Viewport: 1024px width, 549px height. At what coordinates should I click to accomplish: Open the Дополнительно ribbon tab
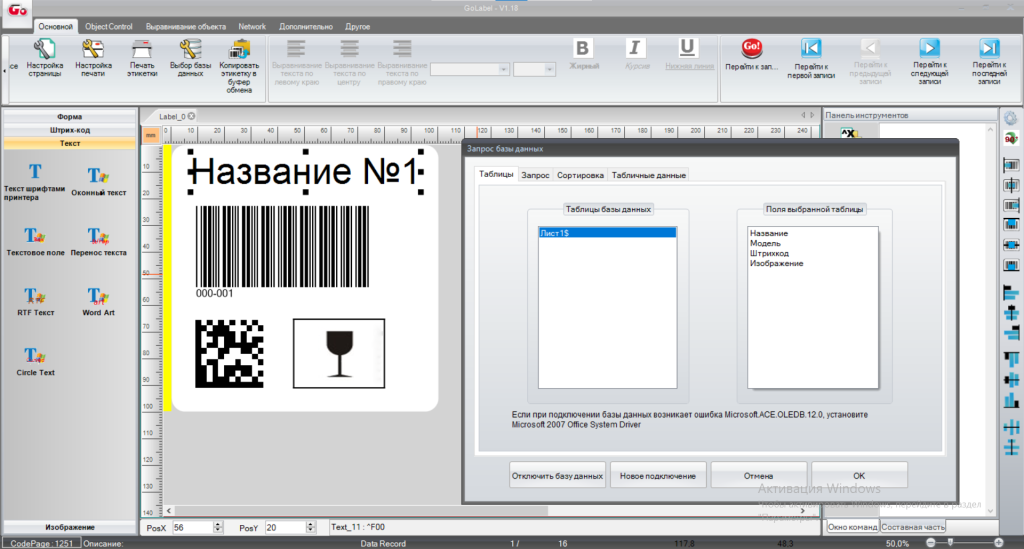pos(306,27)
